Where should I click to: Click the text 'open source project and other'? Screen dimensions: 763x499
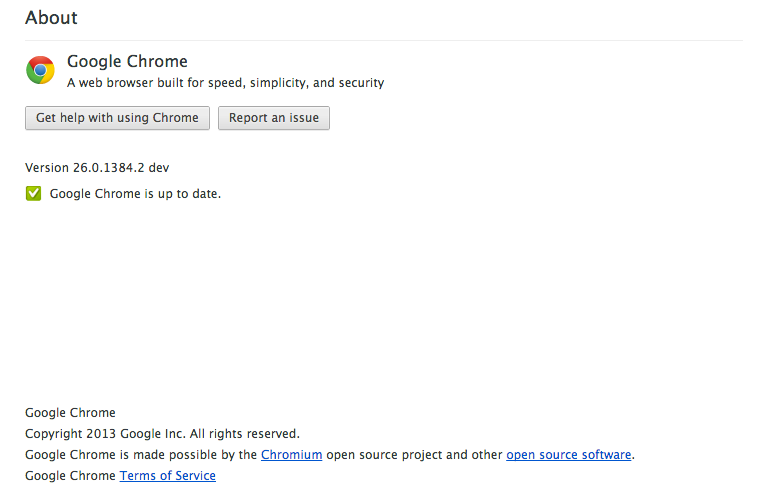pos(414,455)
